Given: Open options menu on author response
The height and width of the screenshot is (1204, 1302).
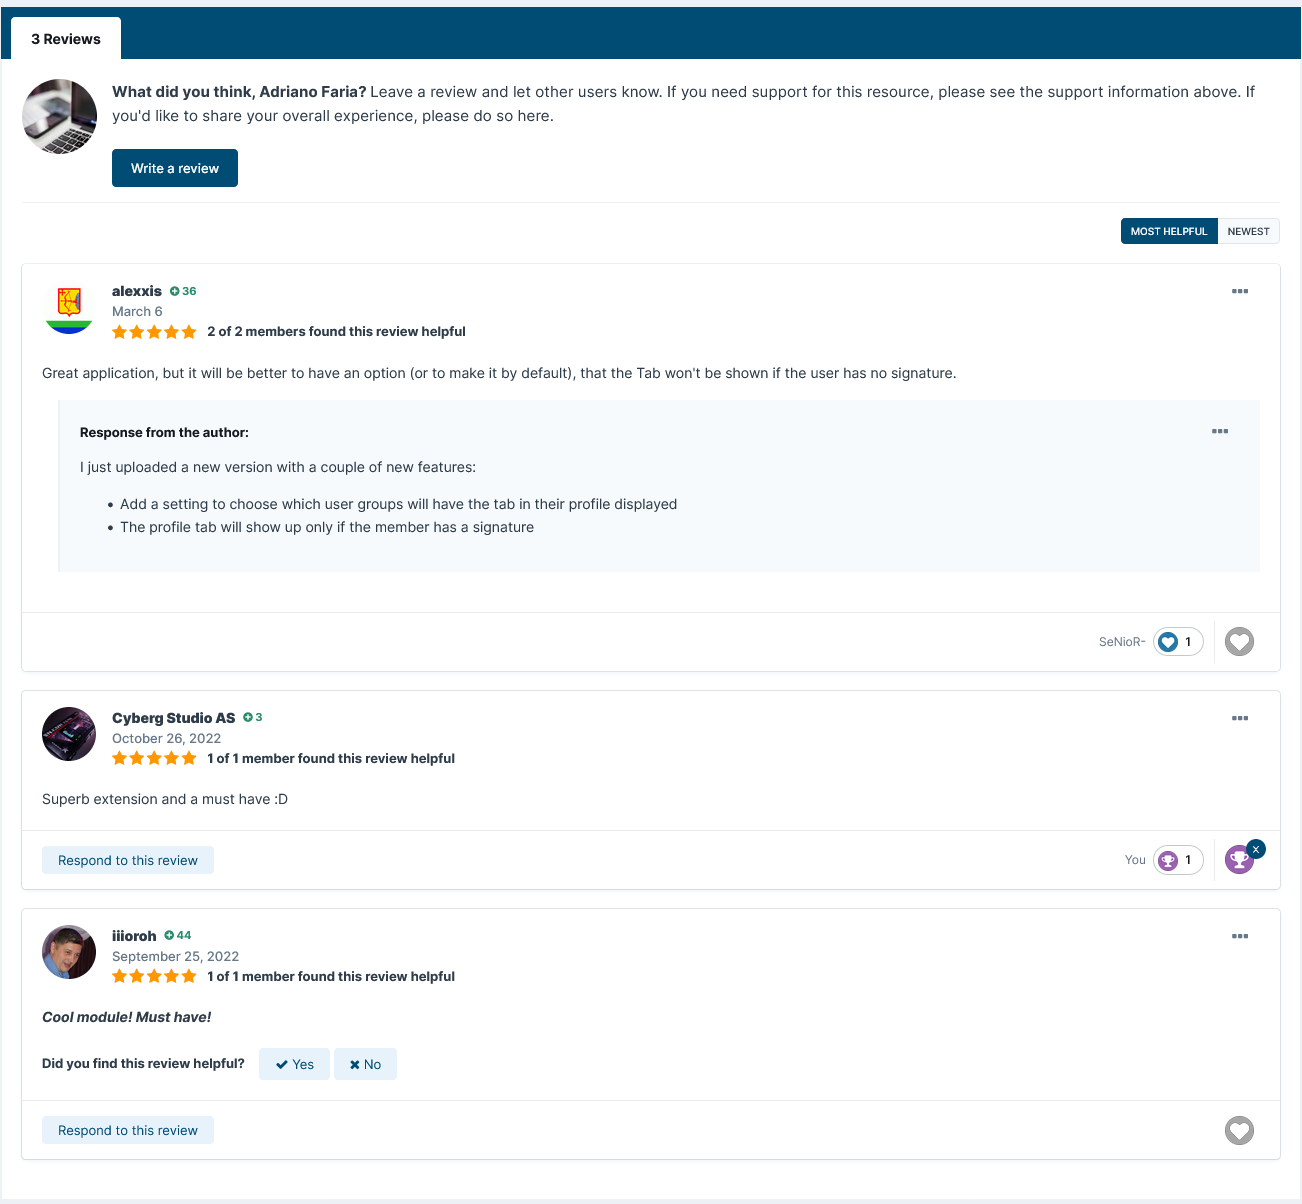Looking at the screenshot, I should click(1220, 431).
